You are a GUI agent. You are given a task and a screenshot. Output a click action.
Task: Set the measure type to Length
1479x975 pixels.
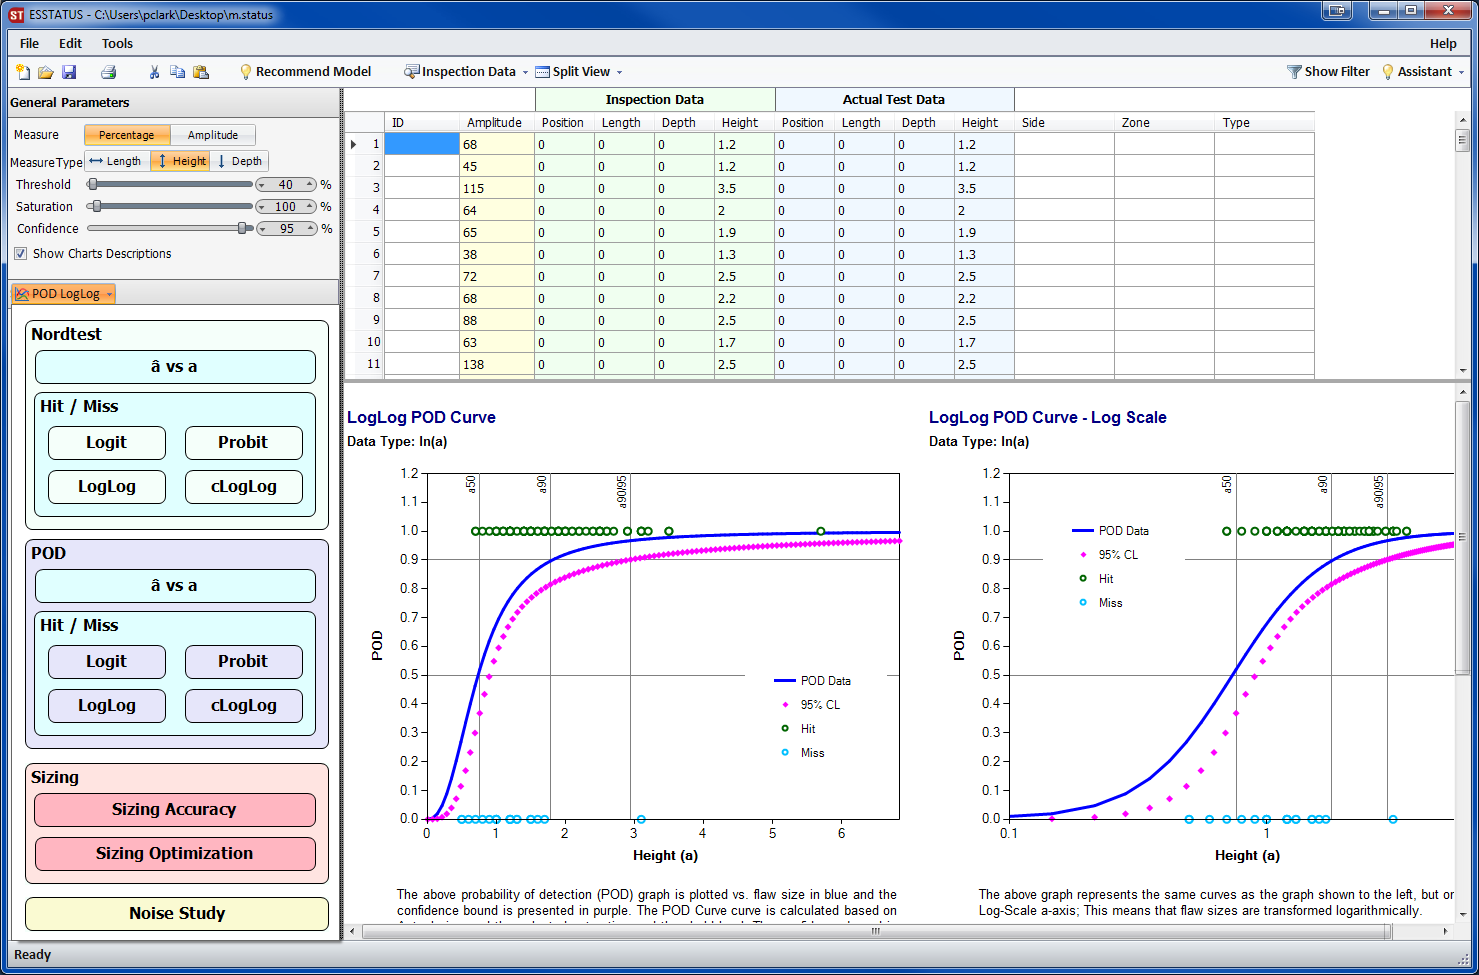[117, 161]
